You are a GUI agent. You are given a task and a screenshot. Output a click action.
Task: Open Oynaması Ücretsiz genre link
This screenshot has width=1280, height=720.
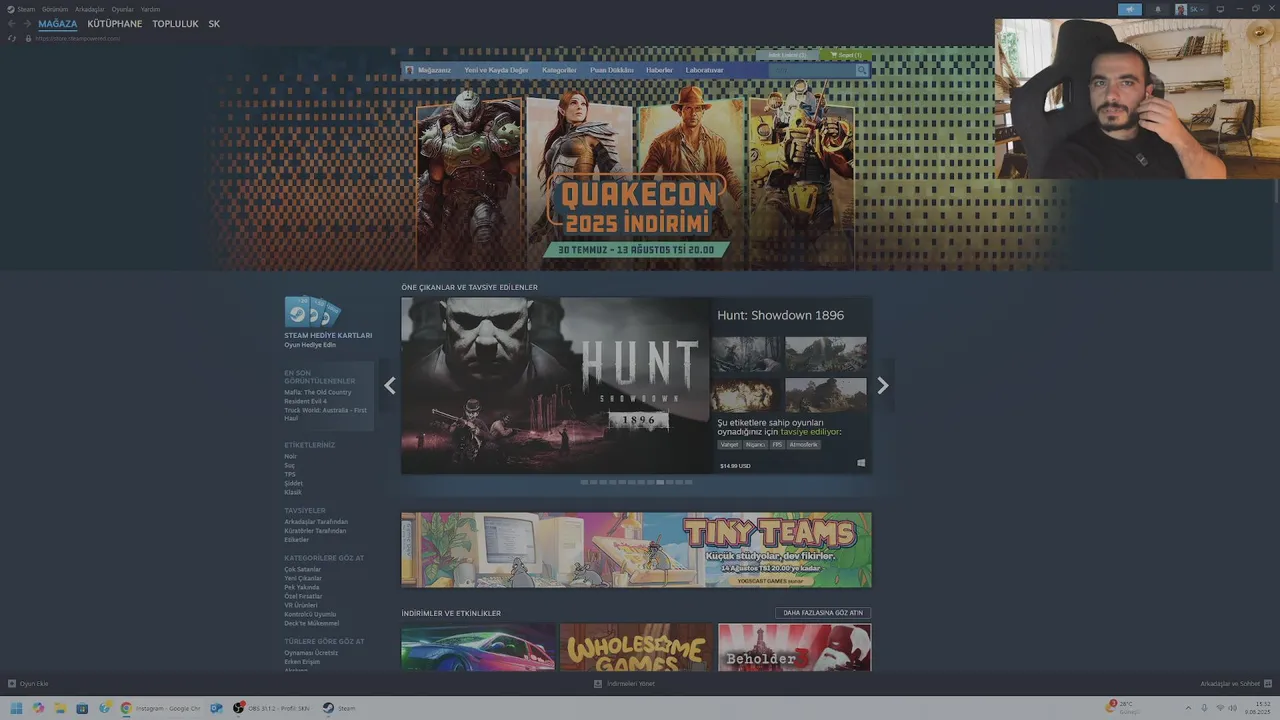click(x=311, y=653)
